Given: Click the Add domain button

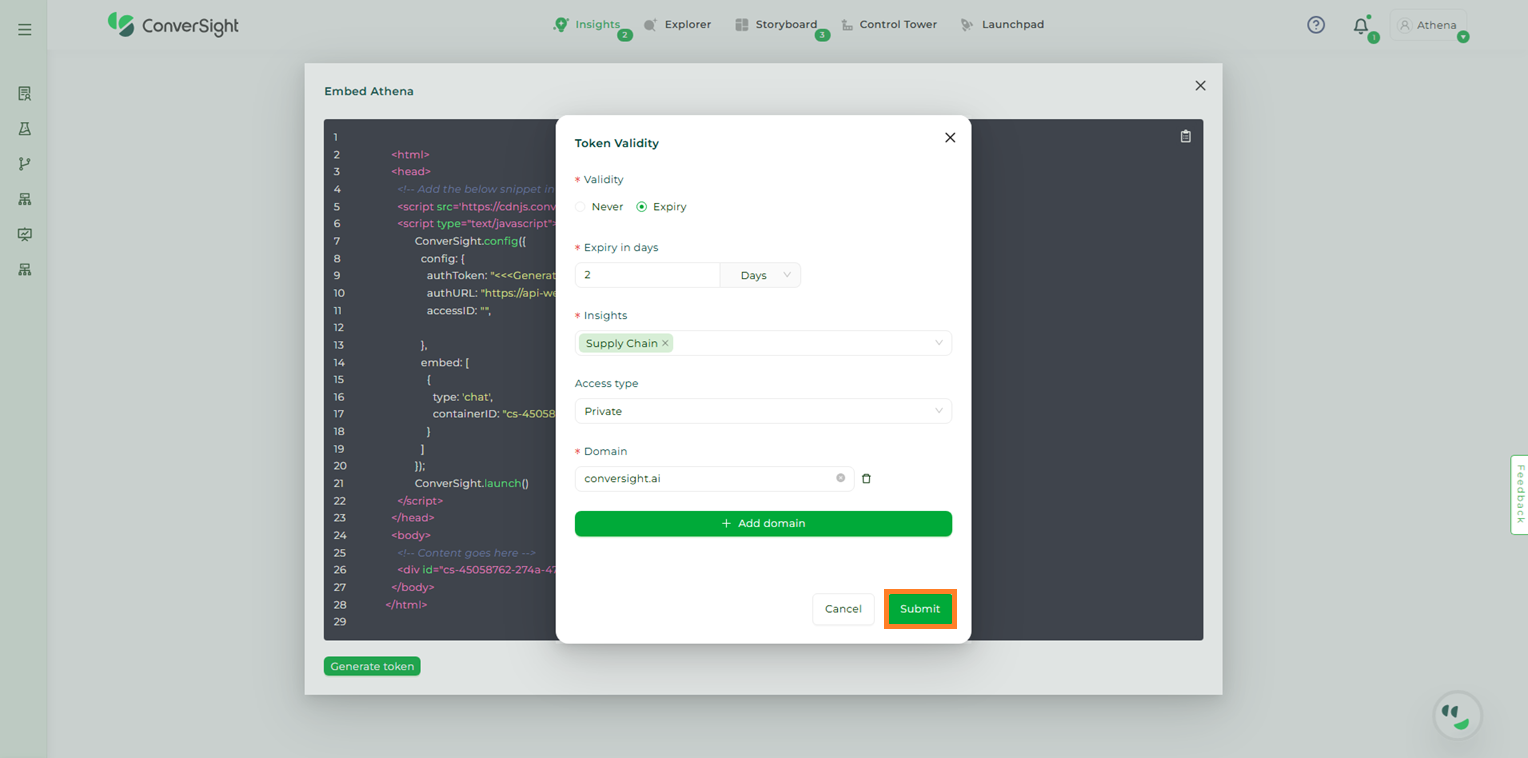Looking at the screenshot, I should tap(763, 524).
